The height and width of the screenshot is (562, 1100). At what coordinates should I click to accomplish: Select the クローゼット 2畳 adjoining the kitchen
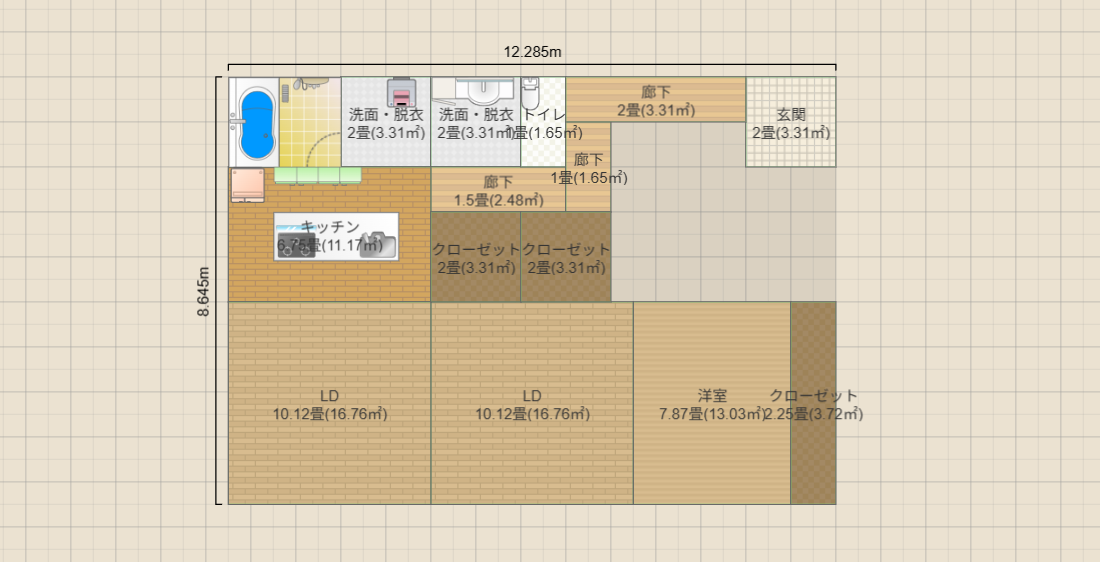click(x=476, y=257)
